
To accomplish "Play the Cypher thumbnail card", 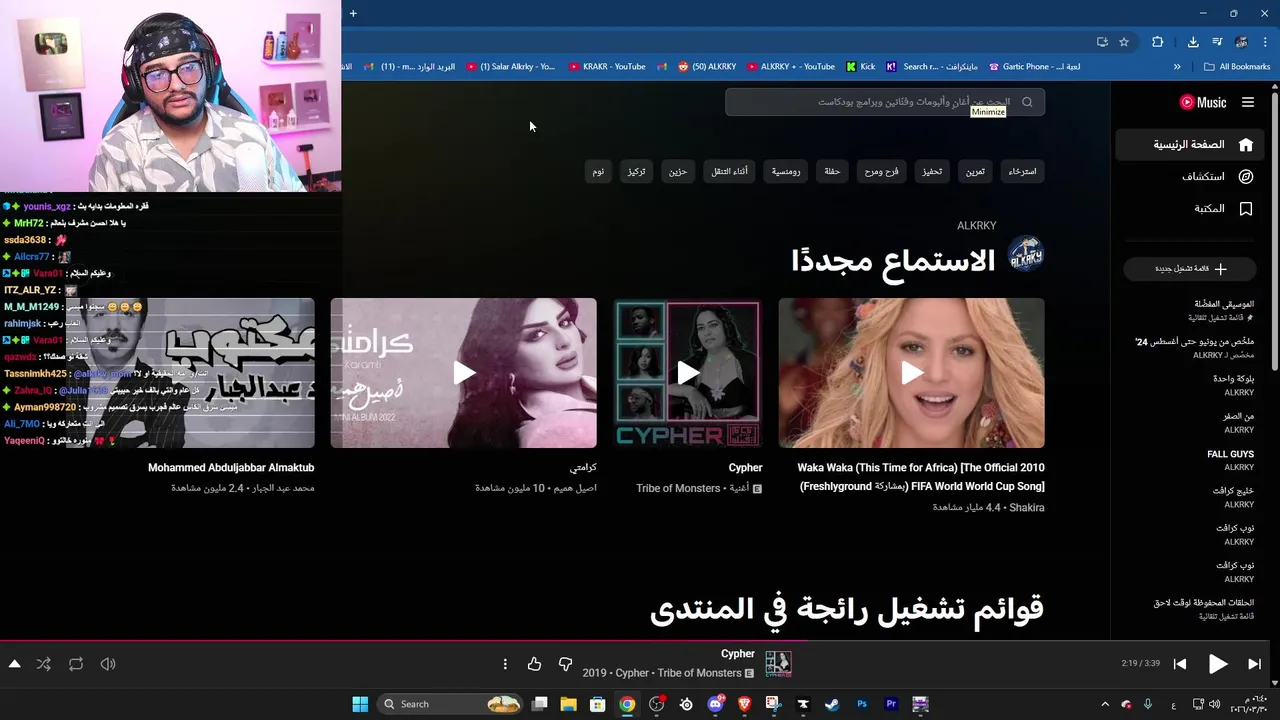I will click(x=687, y=373).
